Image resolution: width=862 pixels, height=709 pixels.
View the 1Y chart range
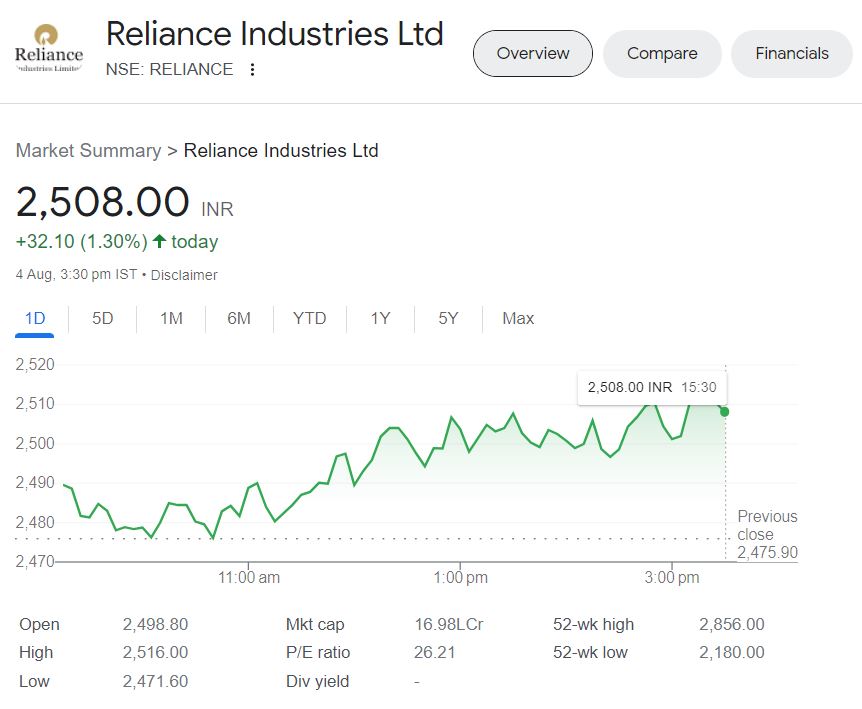point(380,319)
